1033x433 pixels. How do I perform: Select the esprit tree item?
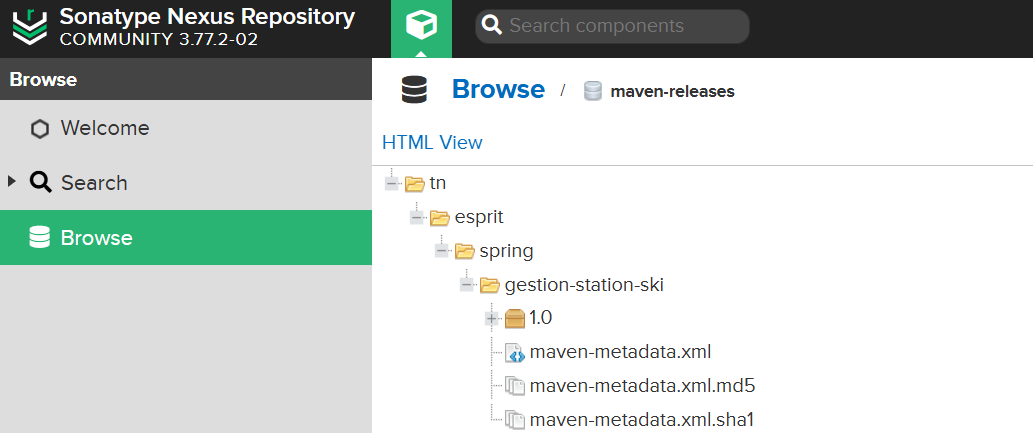[x=479, y=217]
